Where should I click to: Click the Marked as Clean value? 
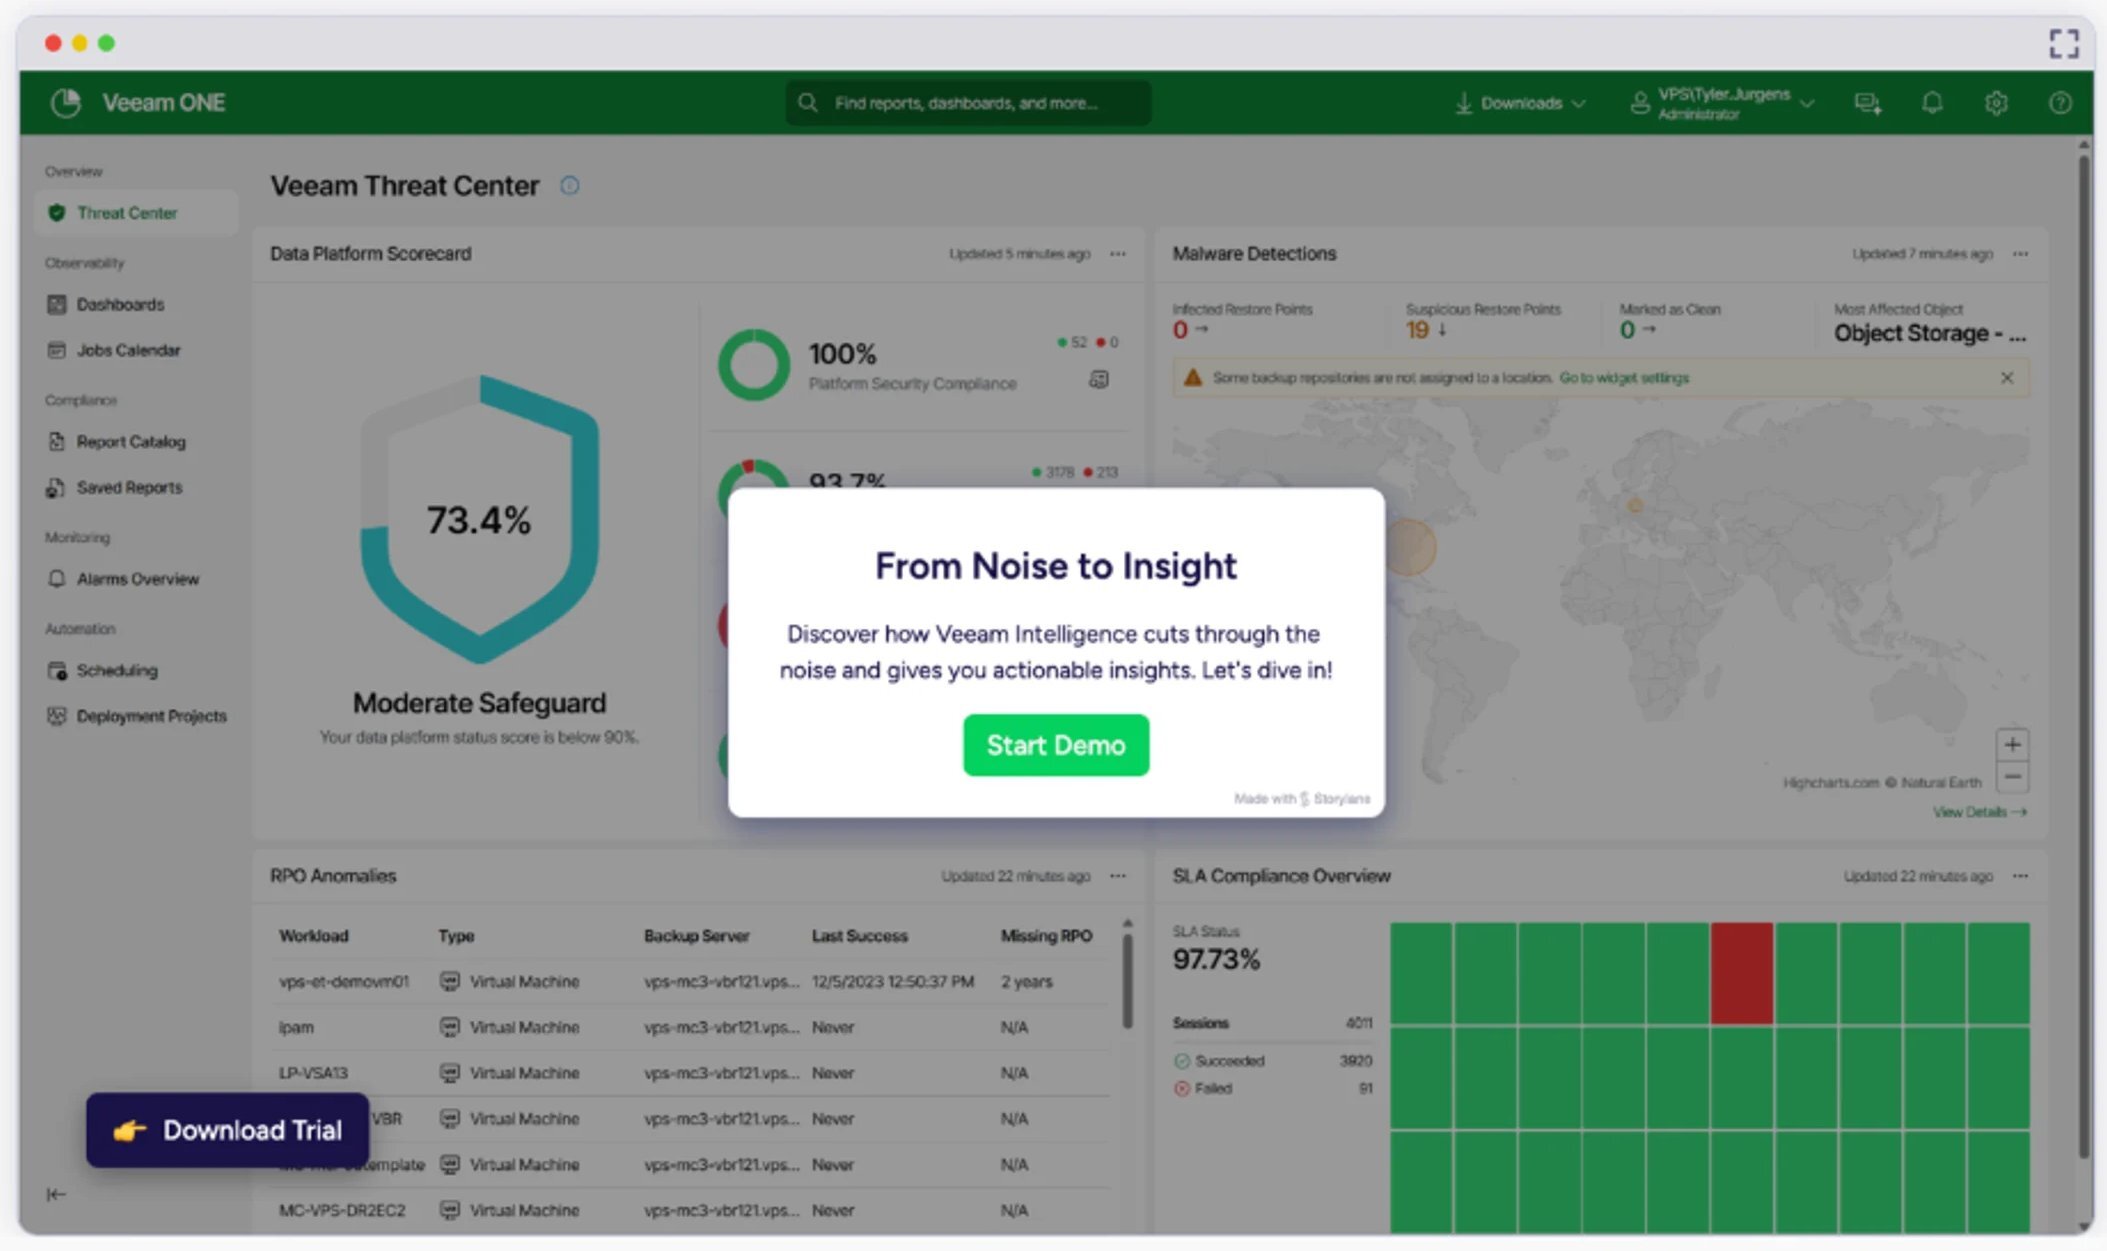1627,330
